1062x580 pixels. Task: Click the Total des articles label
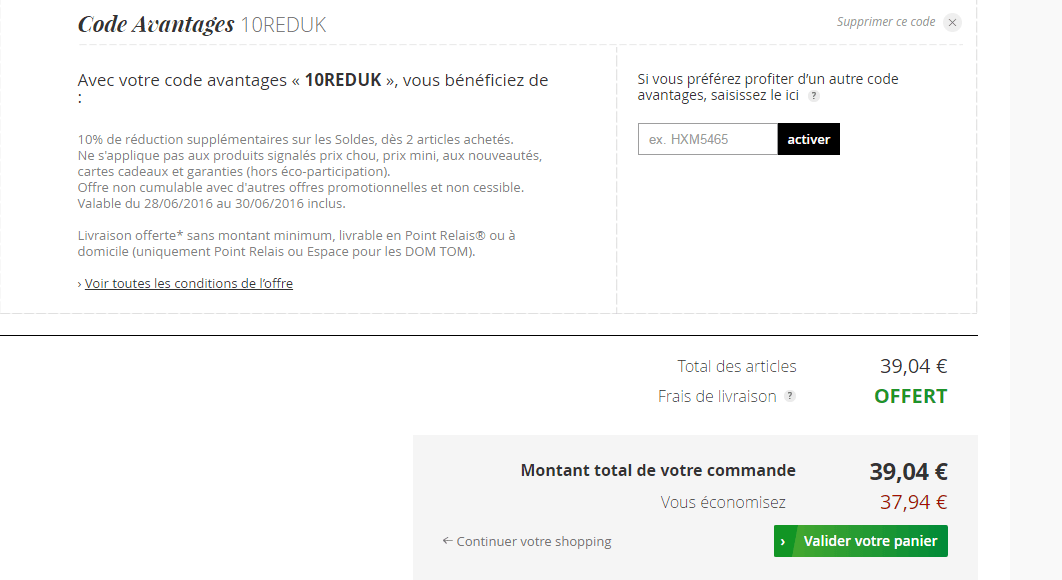point(737,366)
